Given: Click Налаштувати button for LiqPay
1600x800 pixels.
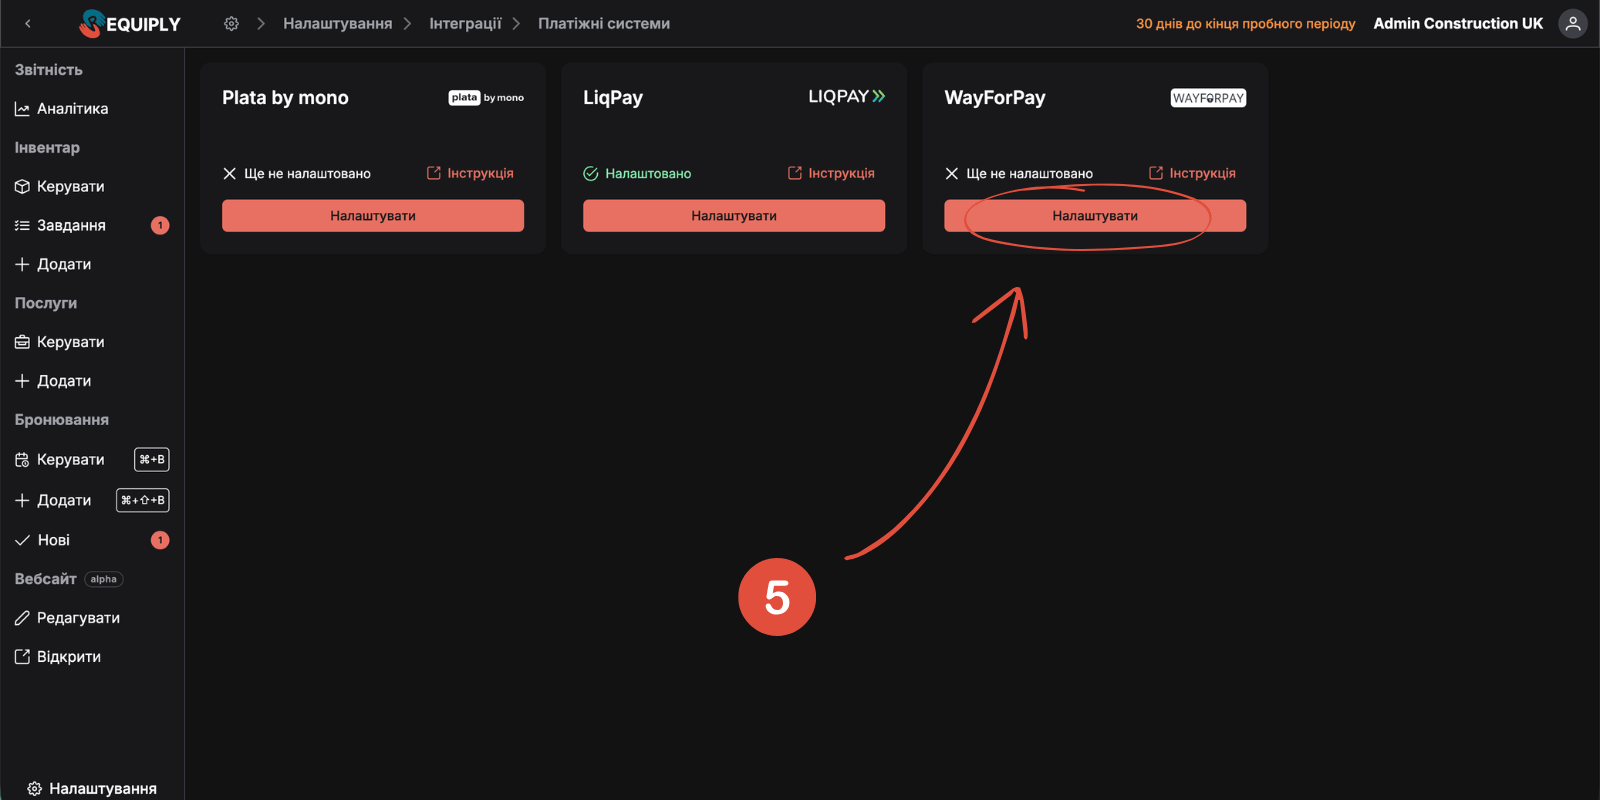Looking at the screenshot, I should tap(733, 216).
